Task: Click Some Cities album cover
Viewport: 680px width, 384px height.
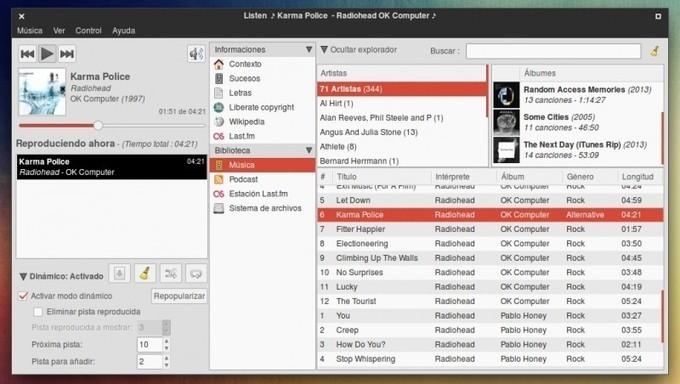Action: 506,122
